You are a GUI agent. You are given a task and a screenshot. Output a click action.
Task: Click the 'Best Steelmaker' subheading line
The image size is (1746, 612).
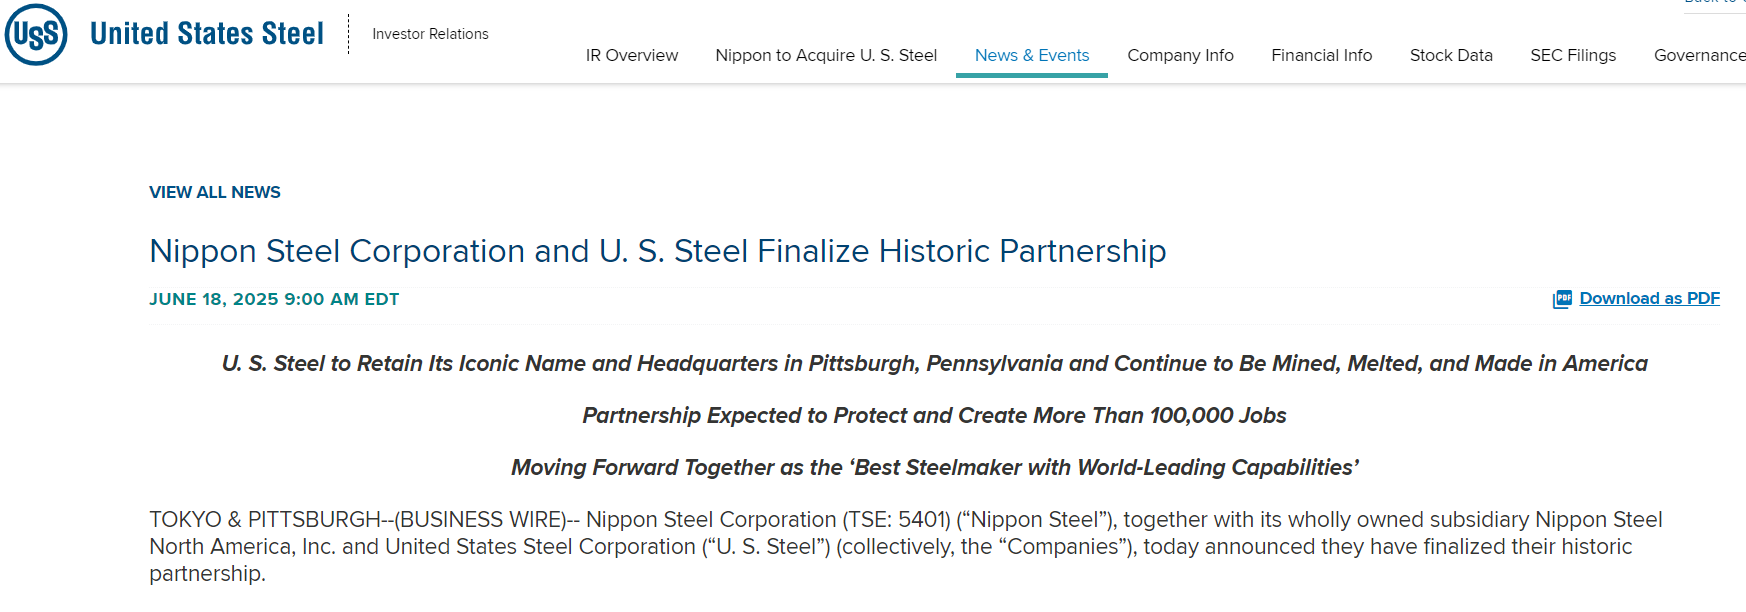tap(934, 468)
